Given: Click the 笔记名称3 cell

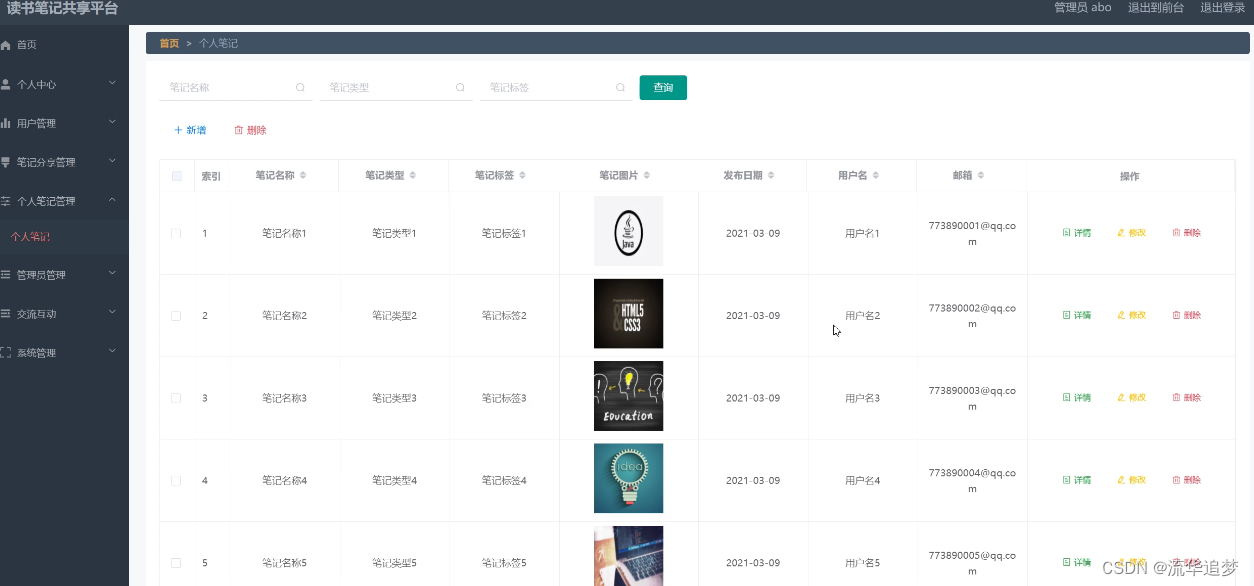Looking at the screenshot, I should pyautogui.click(x=284, y=398).
